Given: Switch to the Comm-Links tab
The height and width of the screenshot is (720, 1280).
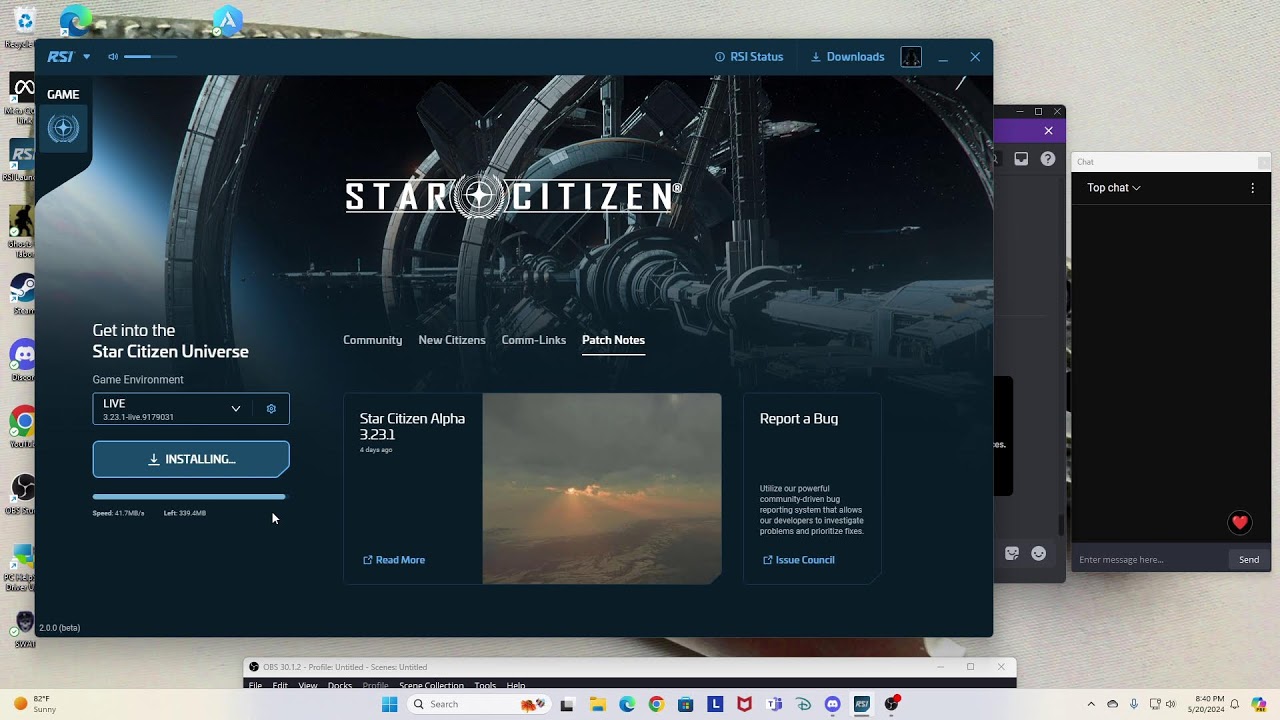Looking at the screenshot, I should coord(534,340).
